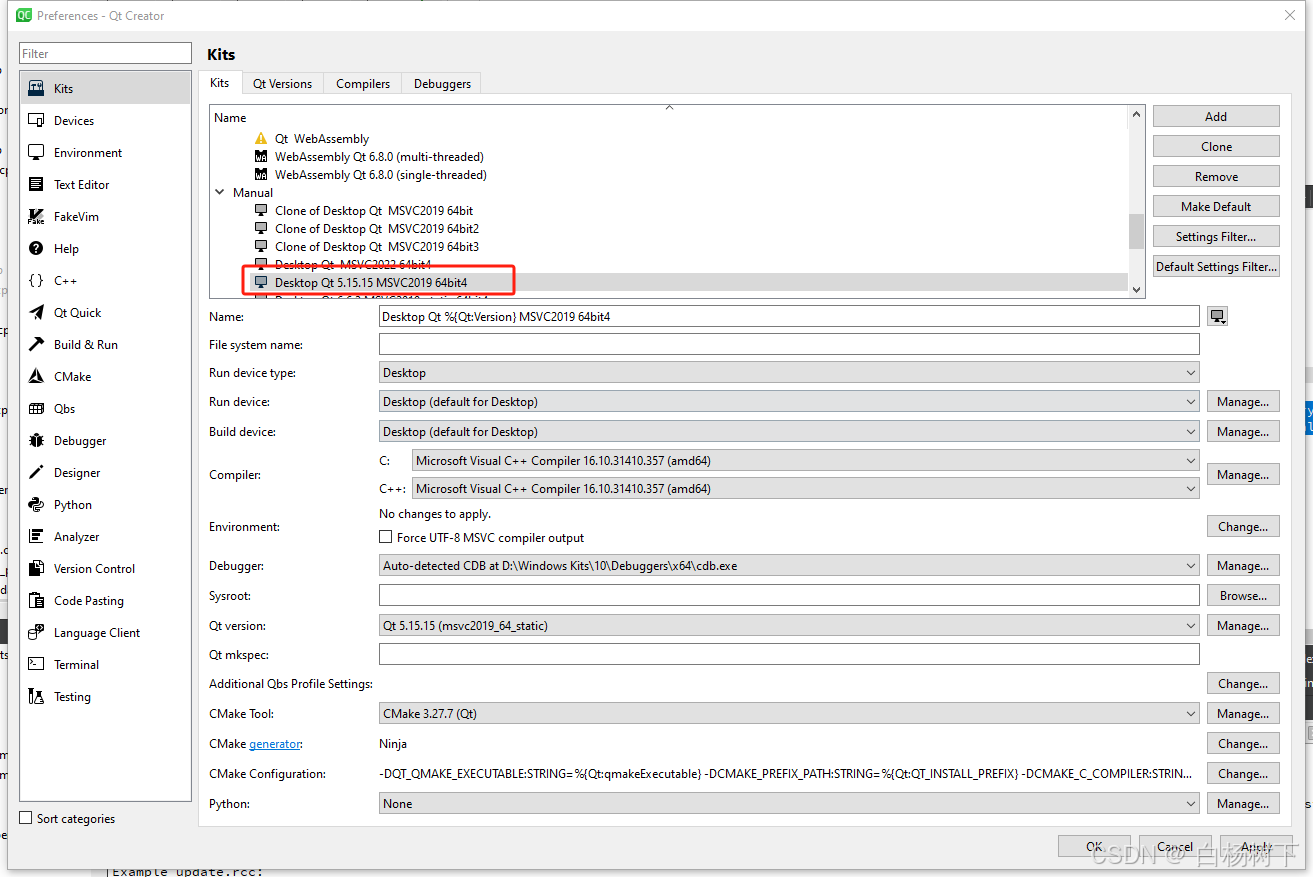This screenshot has width=1313, height=877.
Task: Click the Qt mkspec input field
Action: coord(789,655)
